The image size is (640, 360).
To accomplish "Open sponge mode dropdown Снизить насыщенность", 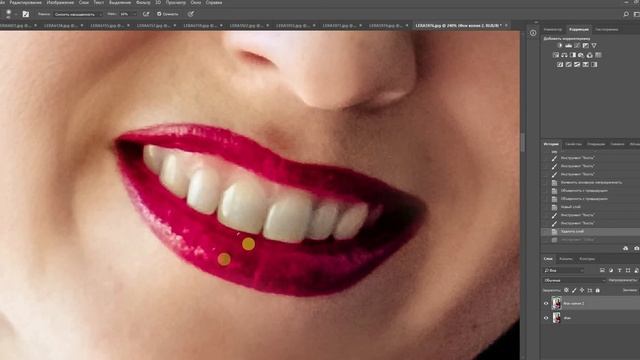I will (x=78, y=14).
